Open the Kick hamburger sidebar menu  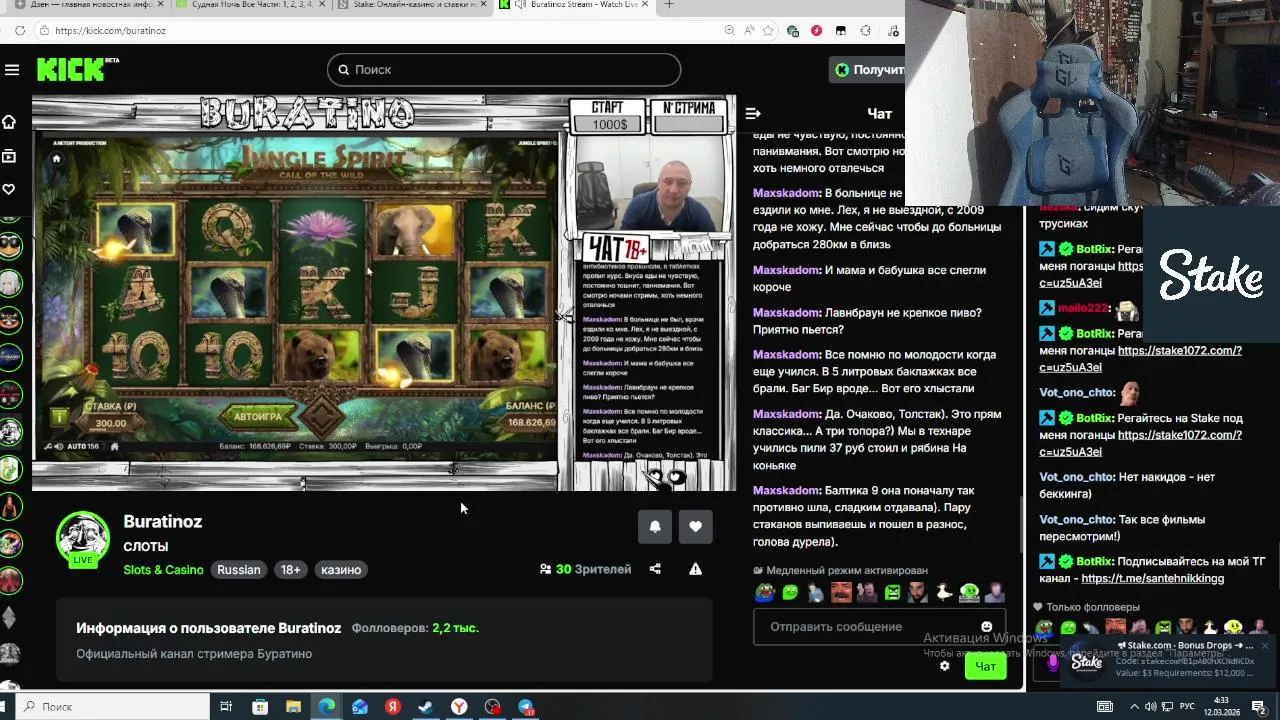tap(12, 70)
